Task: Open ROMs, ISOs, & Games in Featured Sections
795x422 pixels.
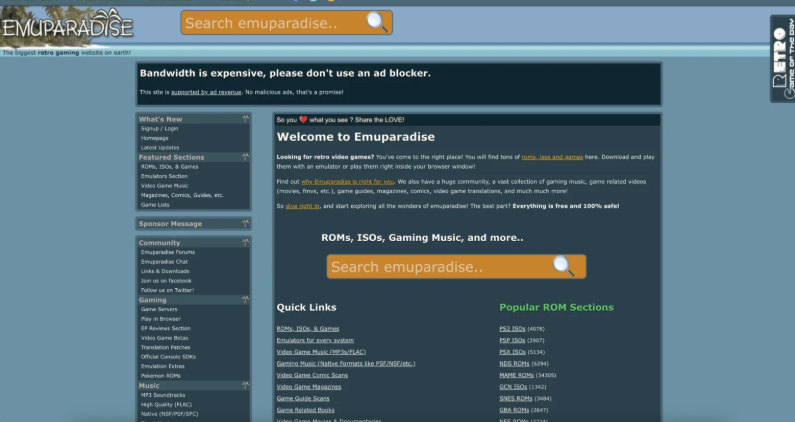Action: (x=169, y=167)
